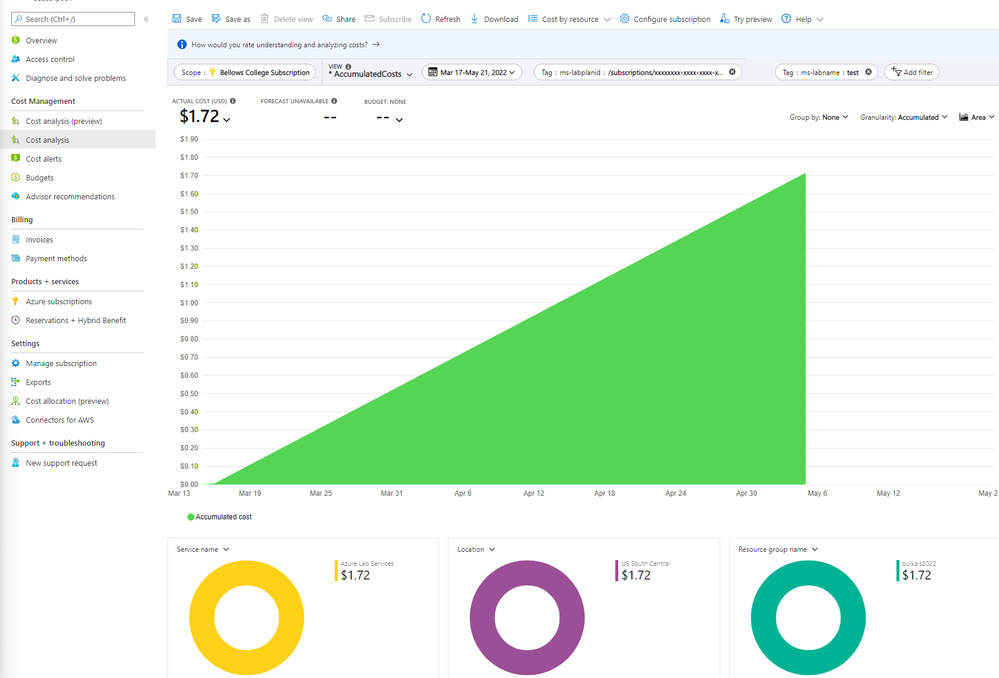Click the Subscribe envelope icon
Screen dimensions: 999x678
(x=370, y=19)
